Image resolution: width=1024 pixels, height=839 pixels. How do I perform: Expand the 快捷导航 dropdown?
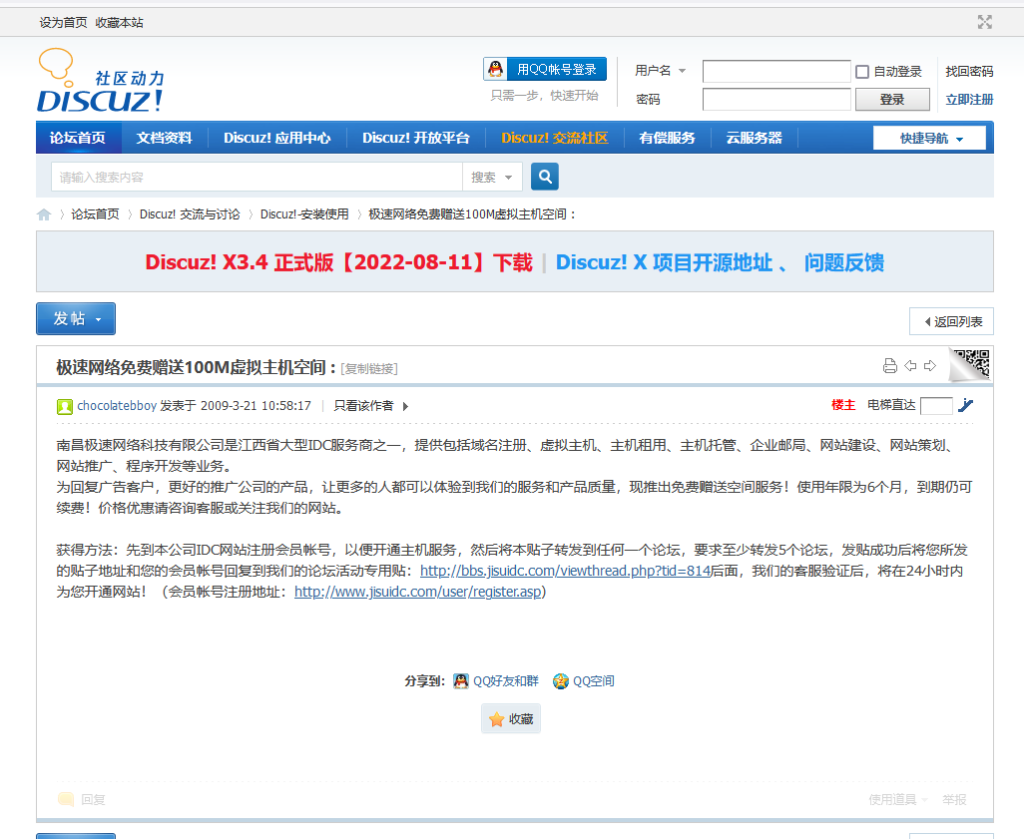(932, 138)
